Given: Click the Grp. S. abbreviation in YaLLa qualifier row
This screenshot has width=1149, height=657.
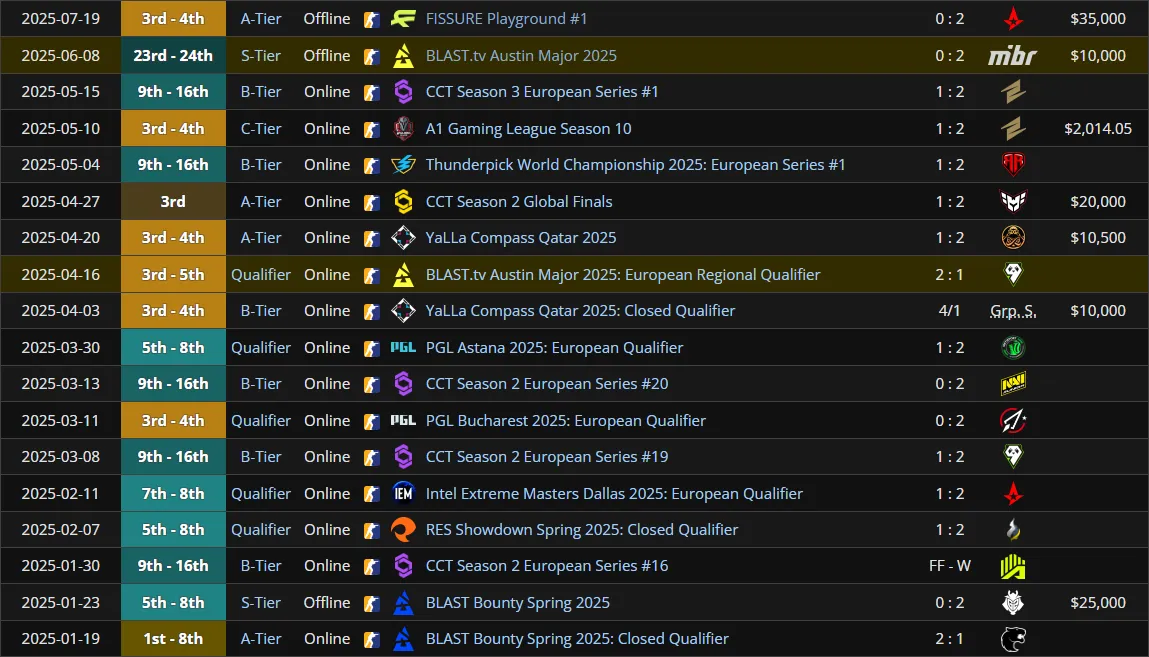Looking at the screenshot, I should (1013, 311).
